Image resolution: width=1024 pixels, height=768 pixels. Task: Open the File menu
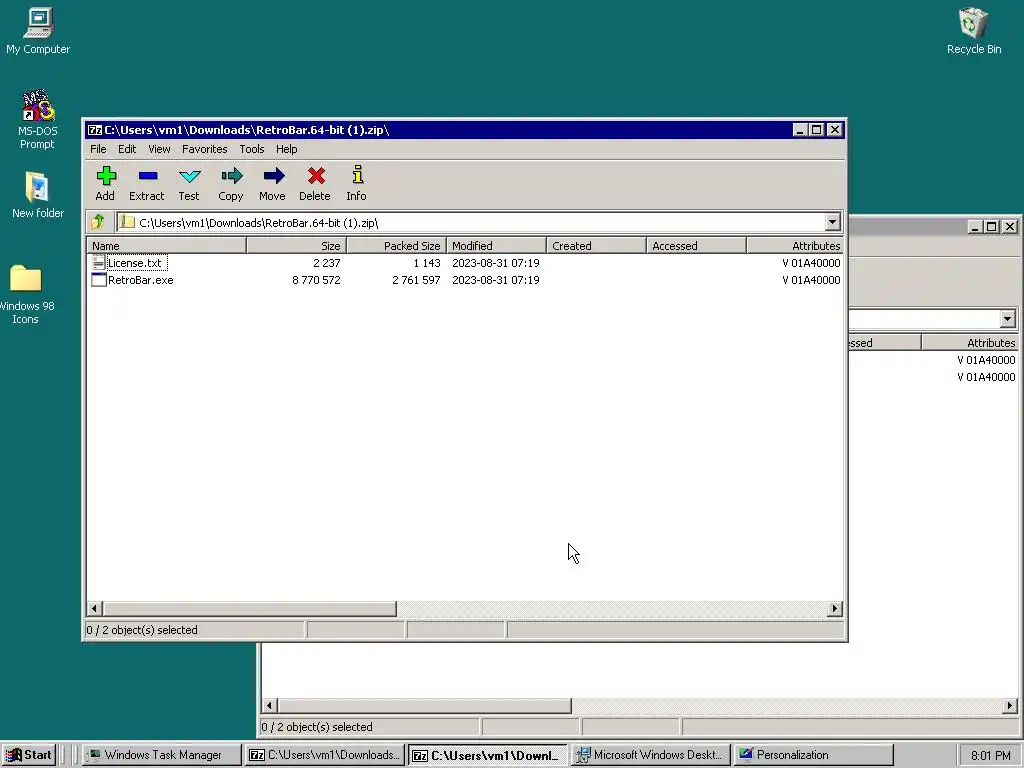[x=98, y=149]
